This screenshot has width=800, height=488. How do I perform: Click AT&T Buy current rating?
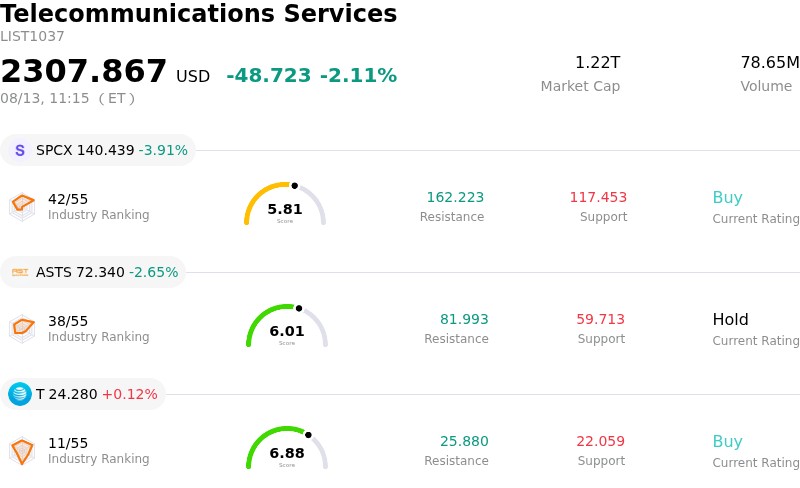click(x=728, y=442)
